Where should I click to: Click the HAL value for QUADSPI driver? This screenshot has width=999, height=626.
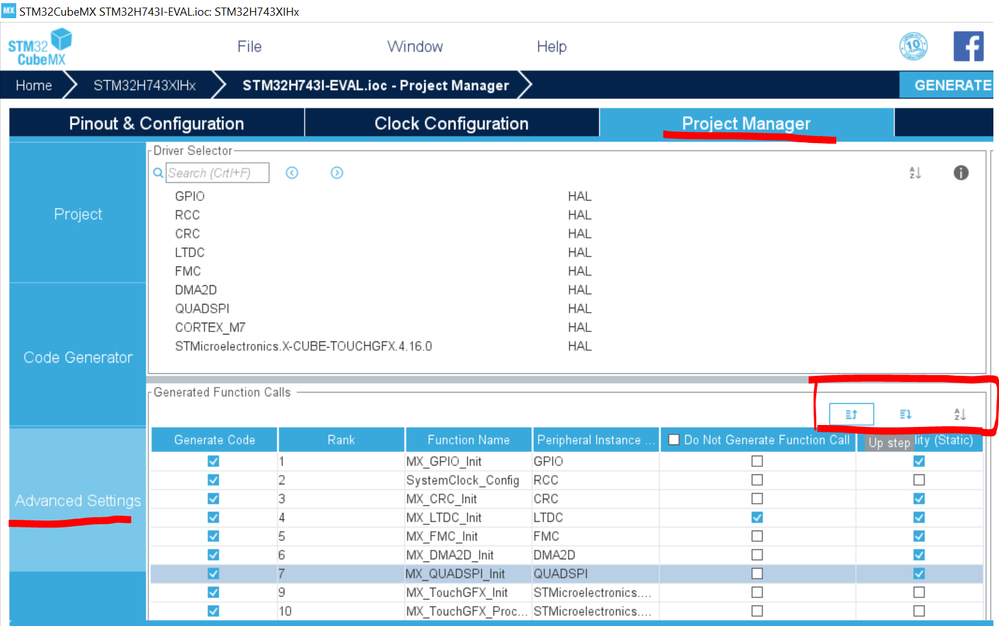tap(580, 309)
